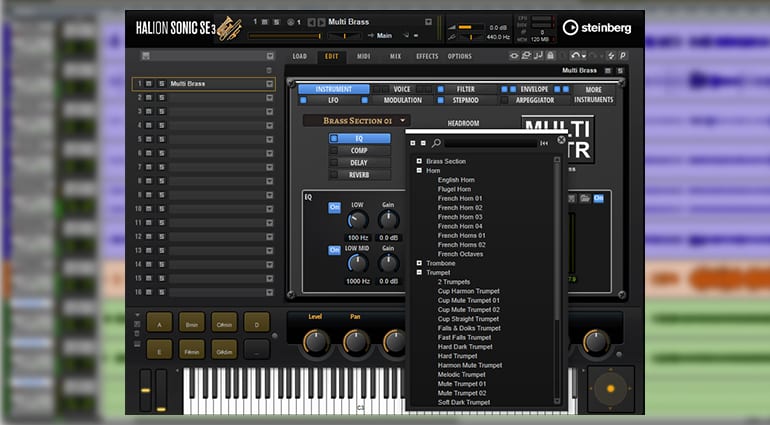This screenshot has height=425, width=770.
Task: Expand the Brass Section tree category
Action: coord(419,161)
